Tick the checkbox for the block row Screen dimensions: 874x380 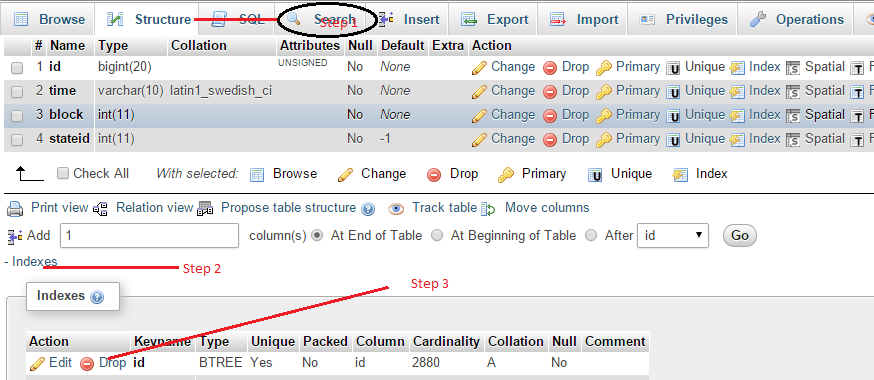click(17, 116)
